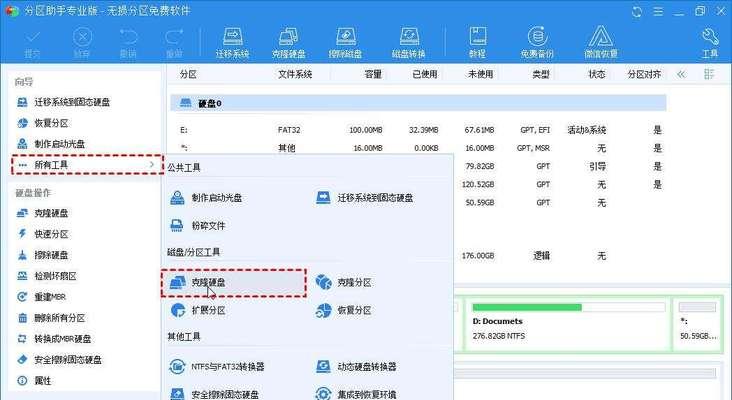Sort by the 类型 column header
The image size is (732, 400).
click(x=541, y=74)
